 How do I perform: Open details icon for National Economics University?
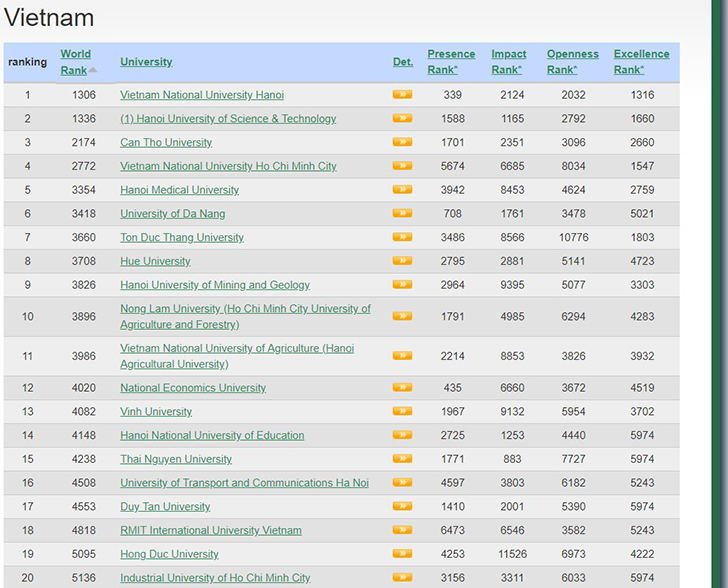(x=402, y=388)
